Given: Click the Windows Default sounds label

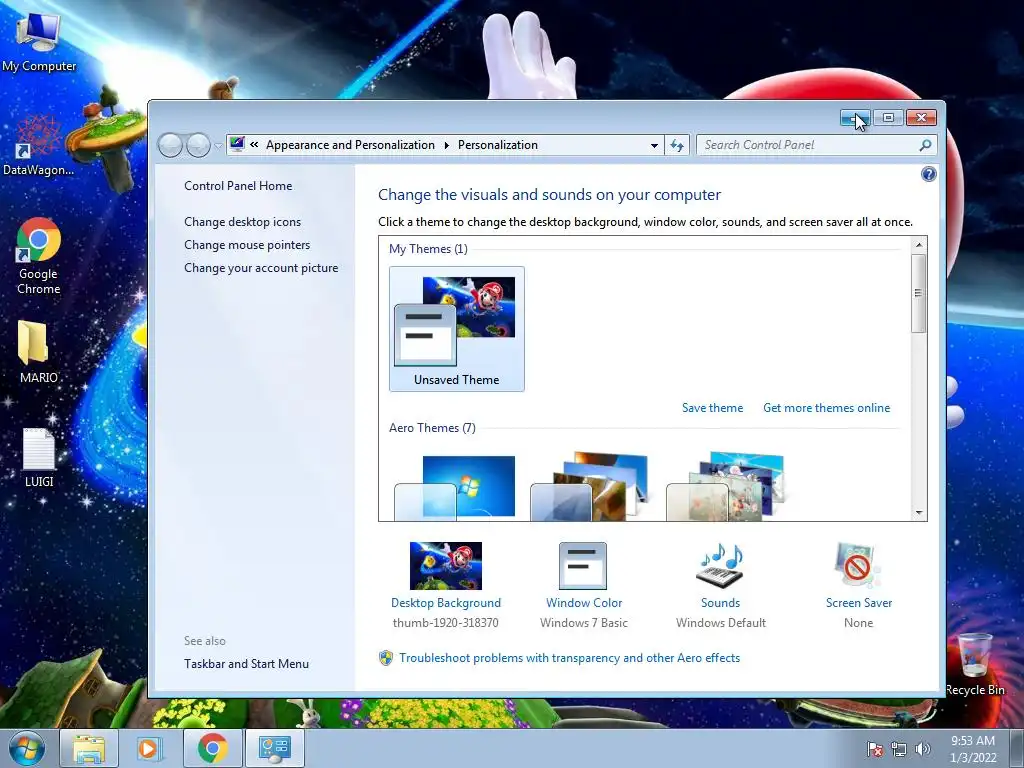Looking at the screenshot, I should (x=721, y=623).
